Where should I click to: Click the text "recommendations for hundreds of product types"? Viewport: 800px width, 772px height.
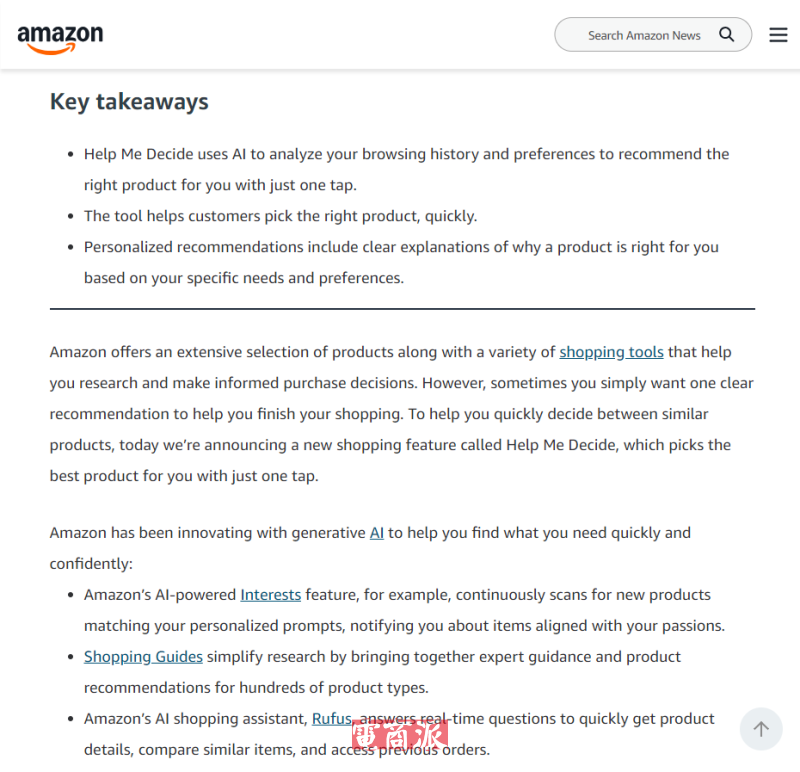(x=256, y=688)
